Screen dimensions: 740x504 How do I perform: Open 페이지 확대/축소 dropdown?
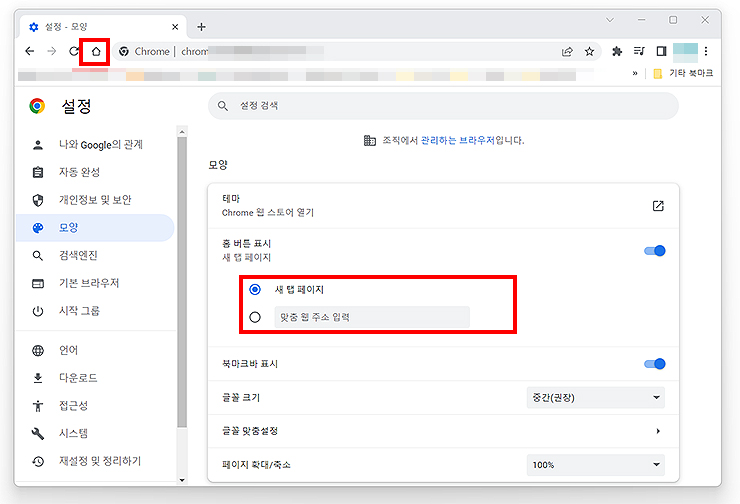coord(596,465)
